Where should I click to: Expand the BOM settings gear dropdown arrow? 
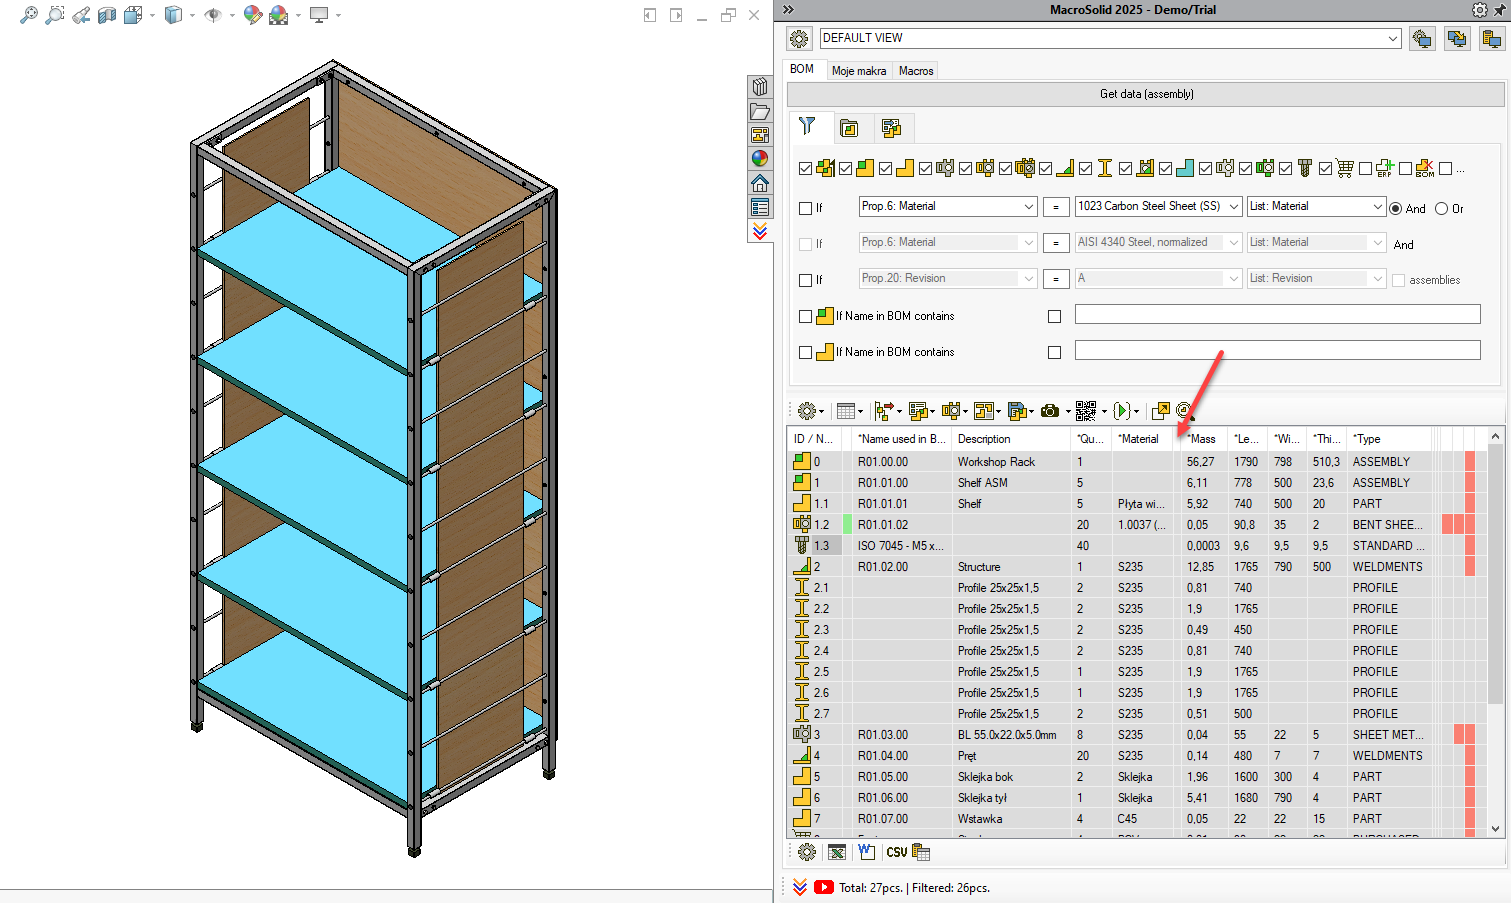pyautogui.click(x=822, y=412)
